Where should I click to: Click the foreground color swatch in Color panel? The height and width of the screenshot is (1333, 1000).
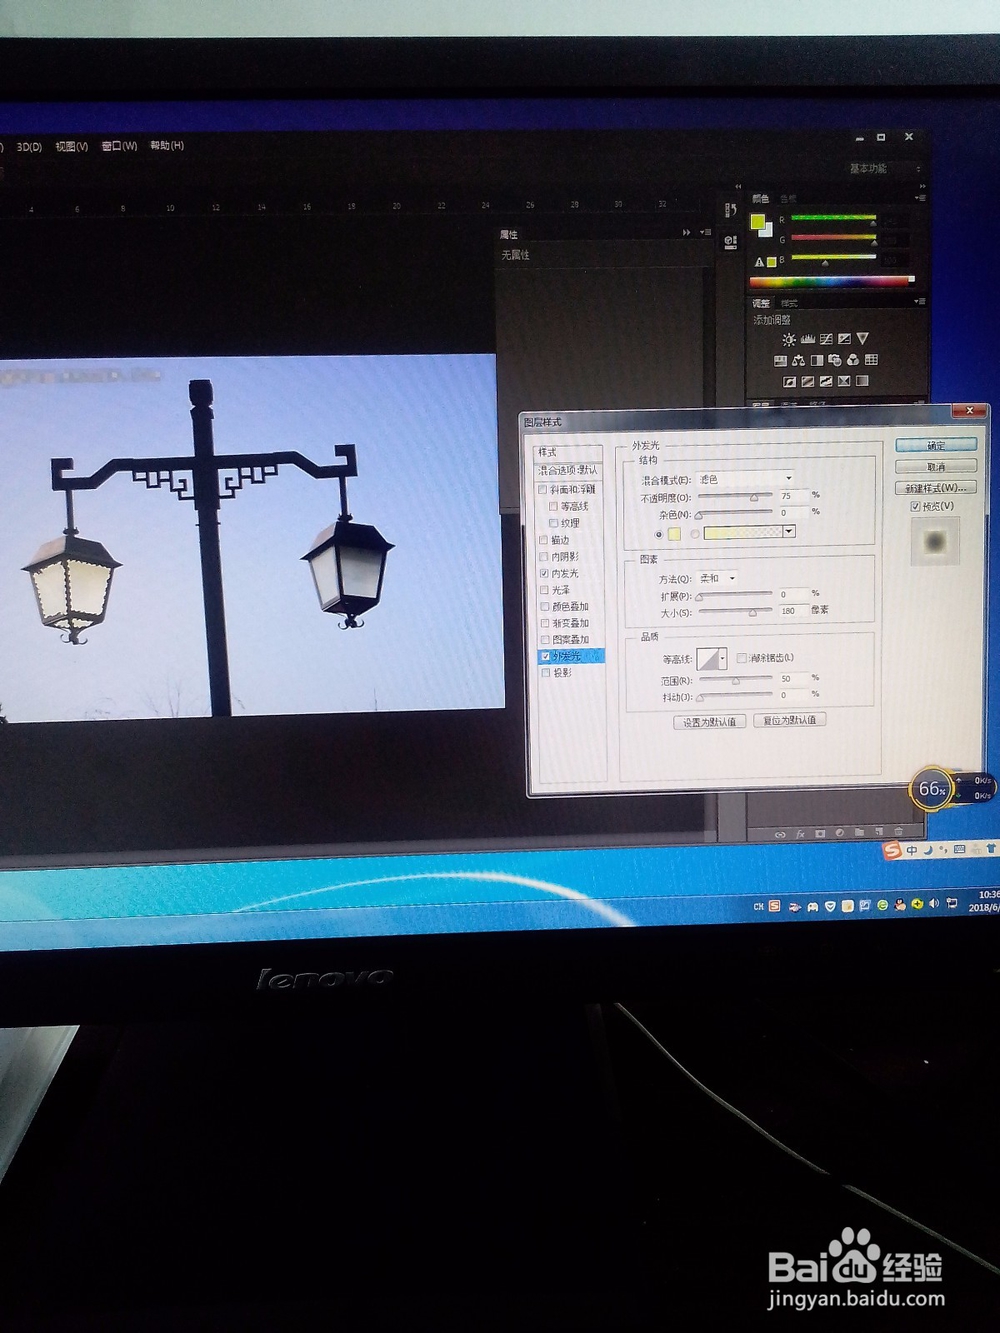[x=757, y=221]
